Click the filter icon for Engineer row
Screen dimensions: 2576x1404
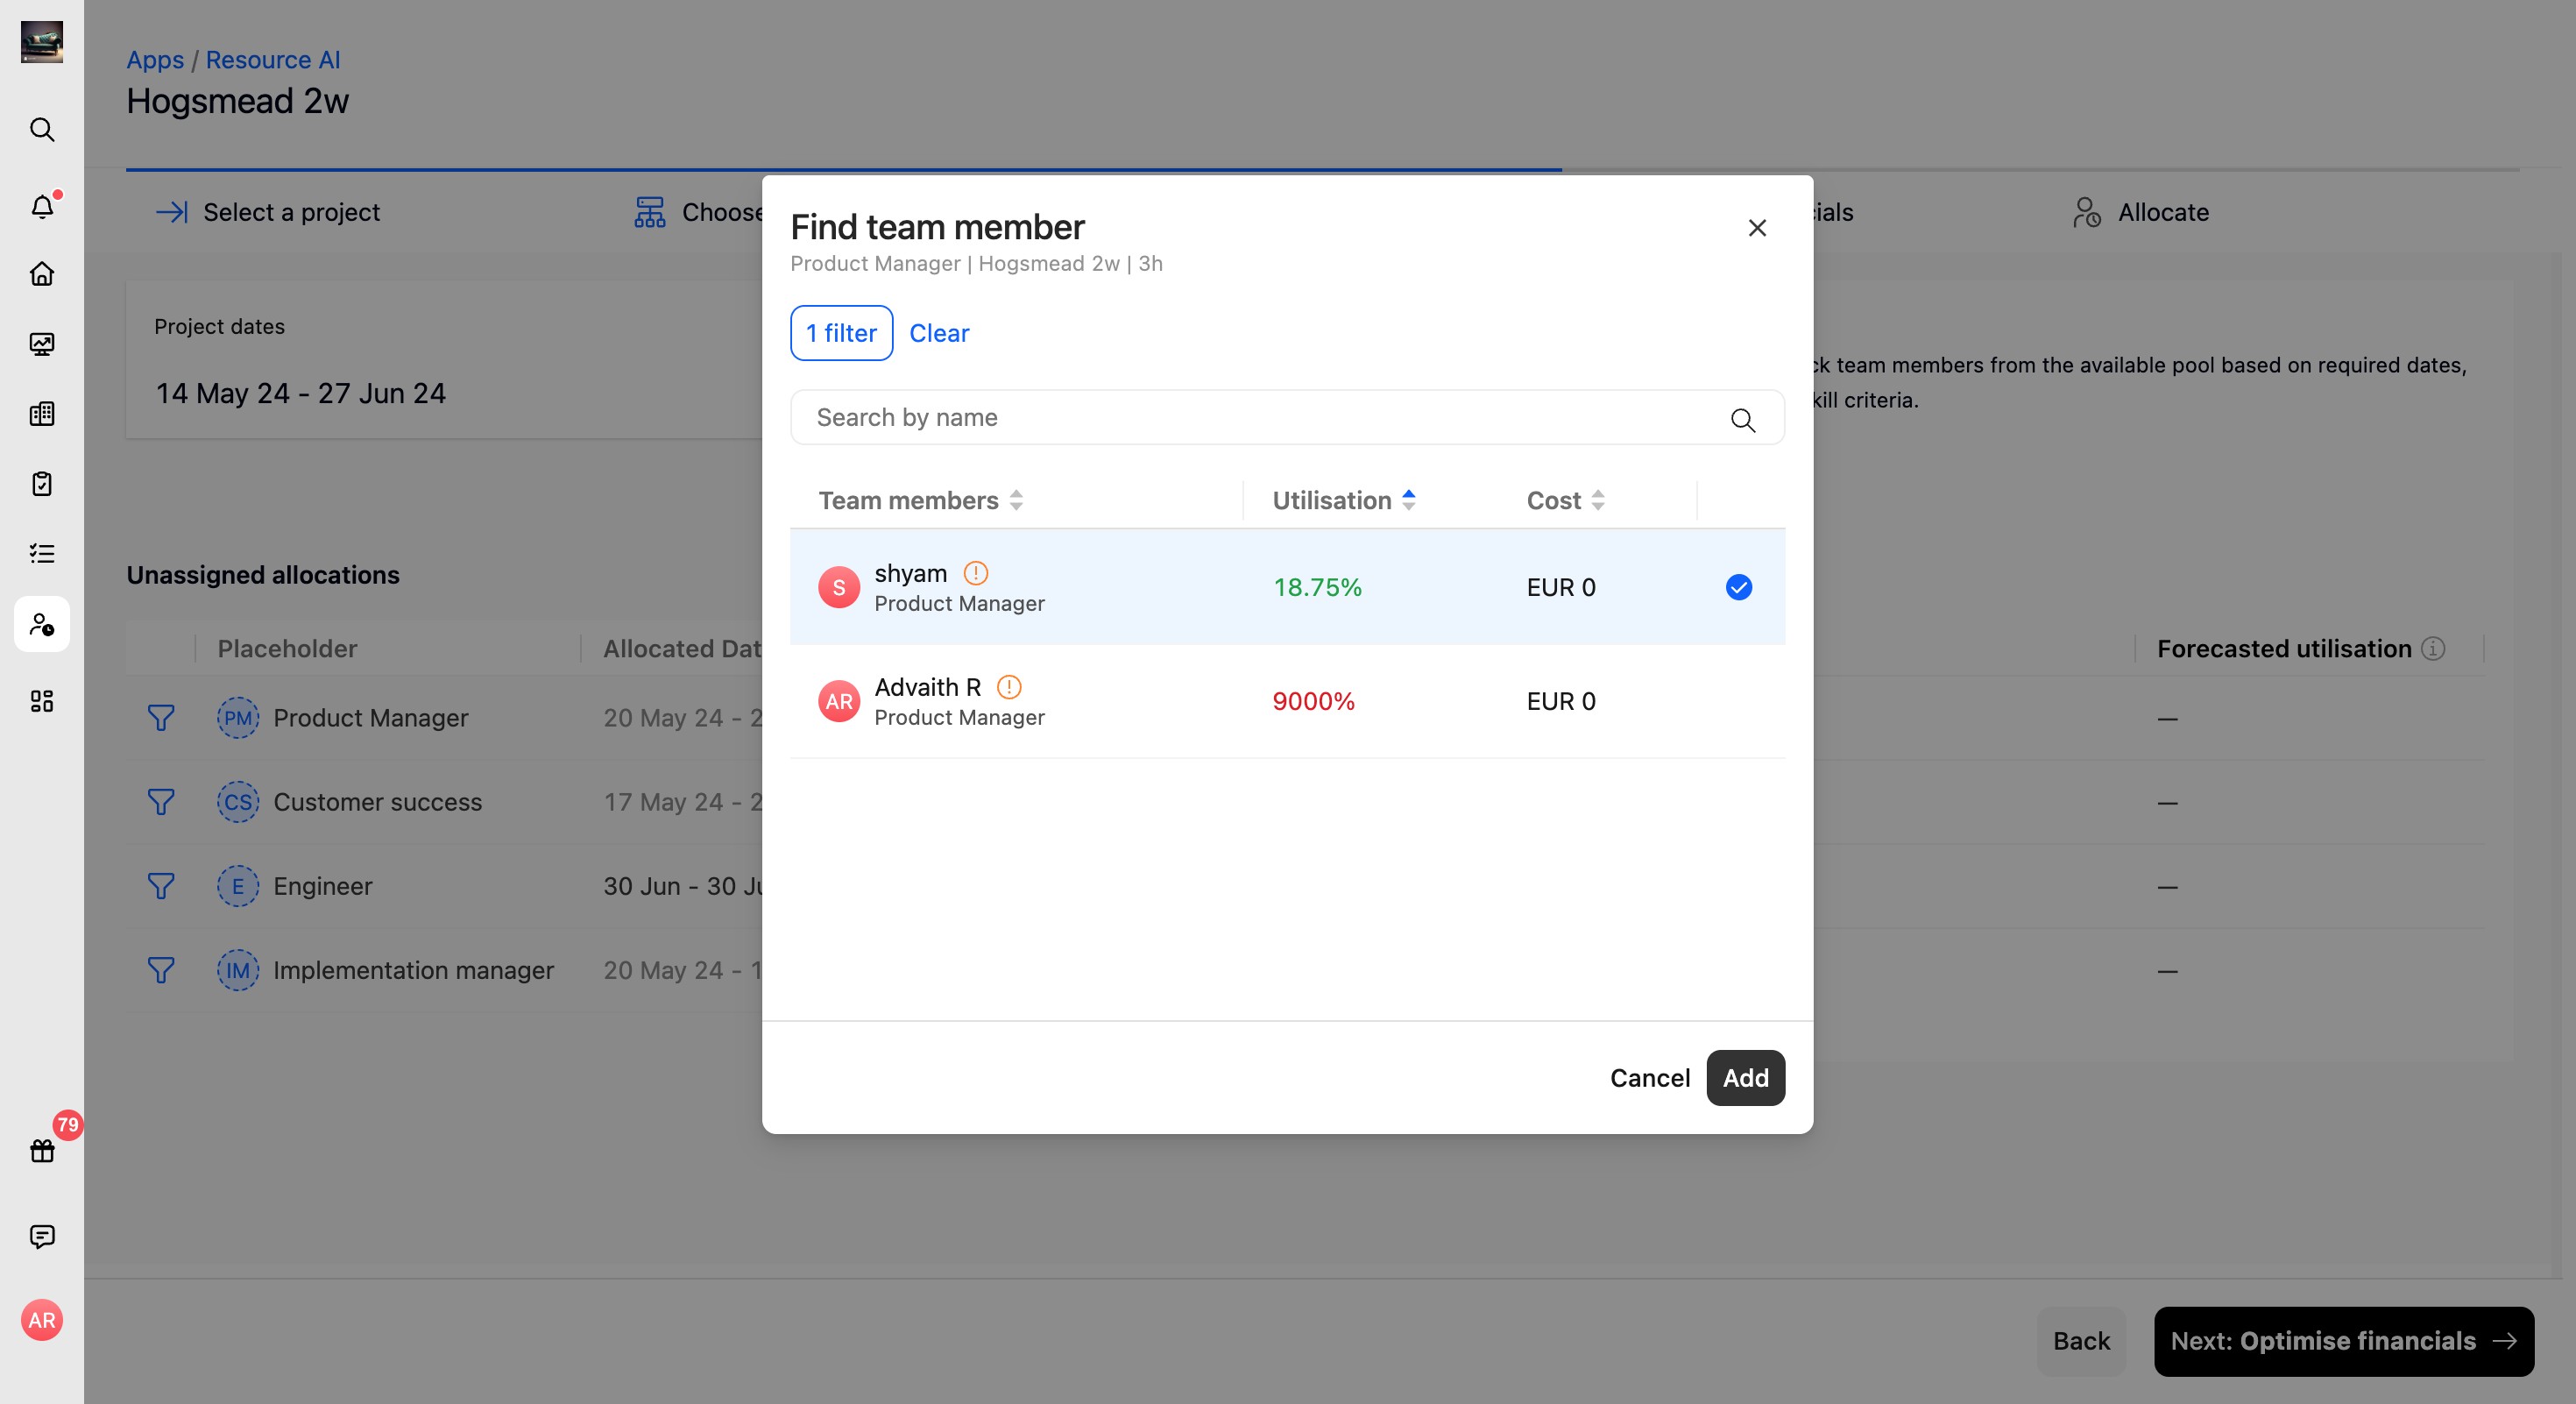[161, 886]
